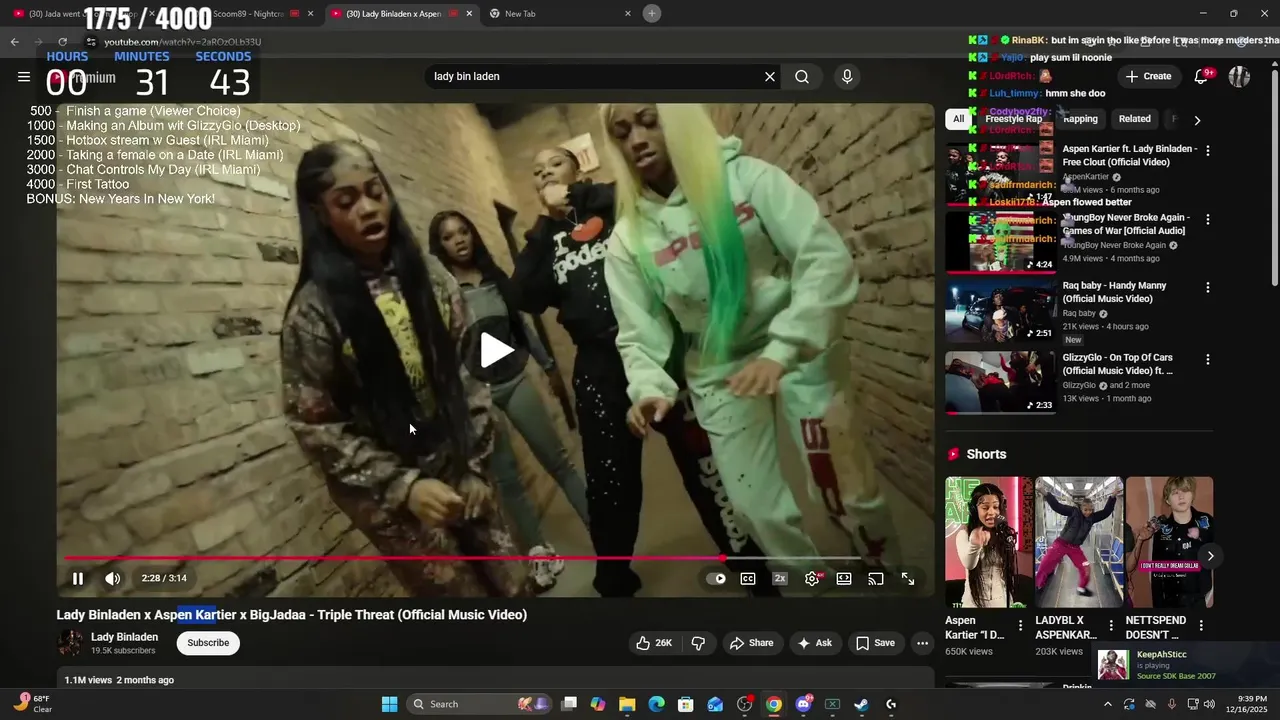
Task: Select the All filter chip
Action: (958, 119)
